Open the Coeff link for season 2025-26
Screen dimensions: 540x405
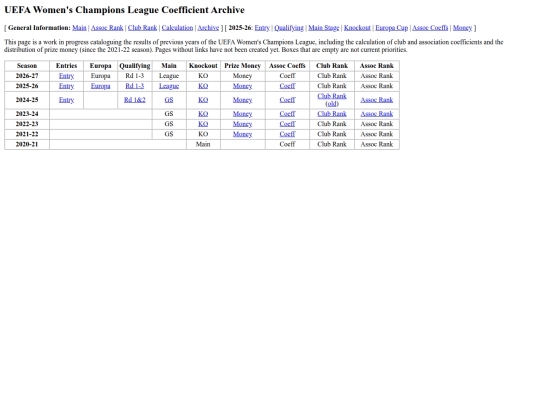click(287, 86)
